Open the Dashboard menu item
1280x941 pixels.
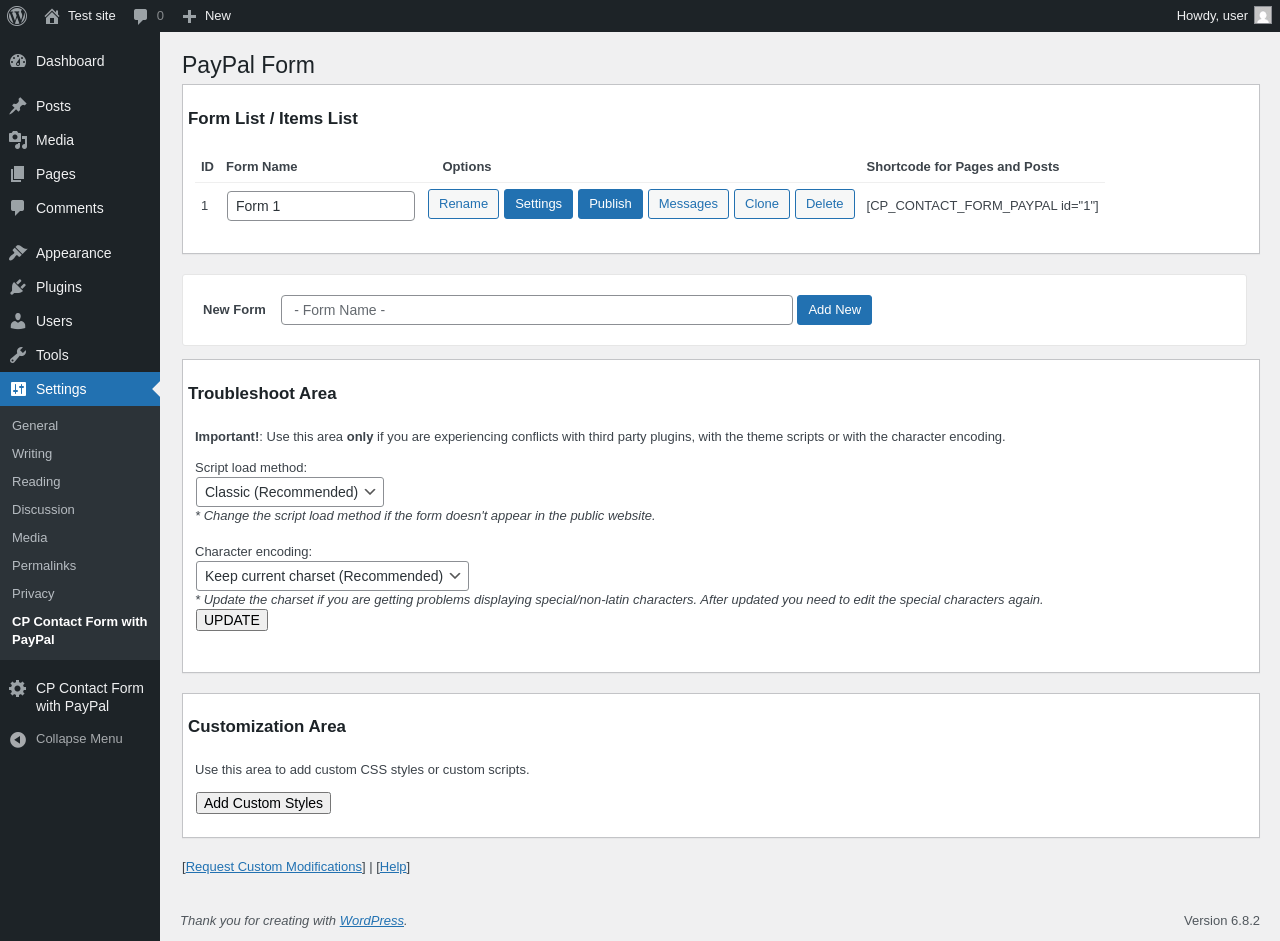point(80,61)
